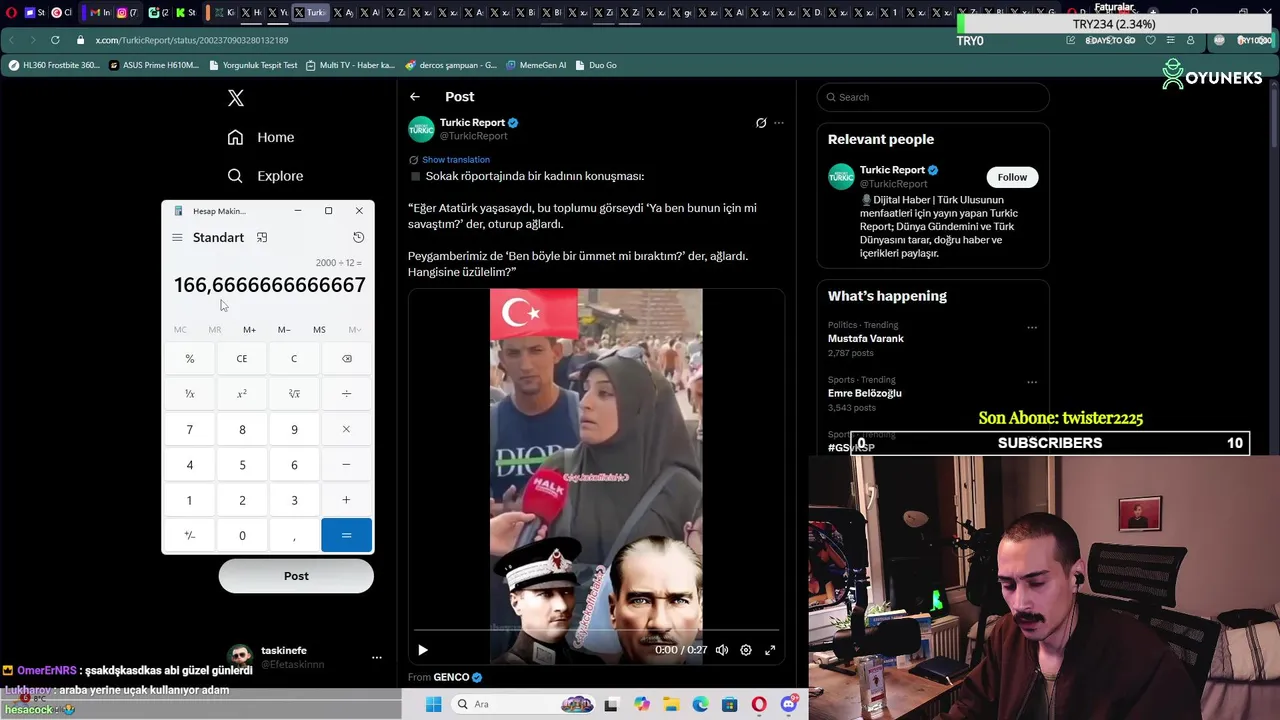Open Microsoft Edge from taskbar
Viewport: 1280px width, 720px height.
[x=700, y=705]
